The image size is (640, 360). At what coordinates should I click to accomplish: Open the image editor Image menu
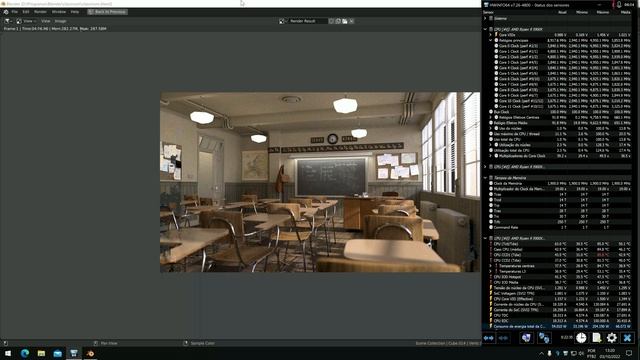(x=60, y=21)
